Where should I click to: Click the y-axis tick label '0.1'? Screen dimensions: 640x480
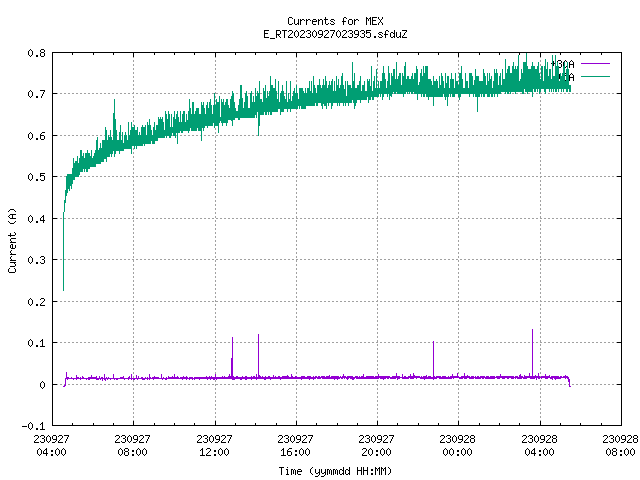(36, 343)
